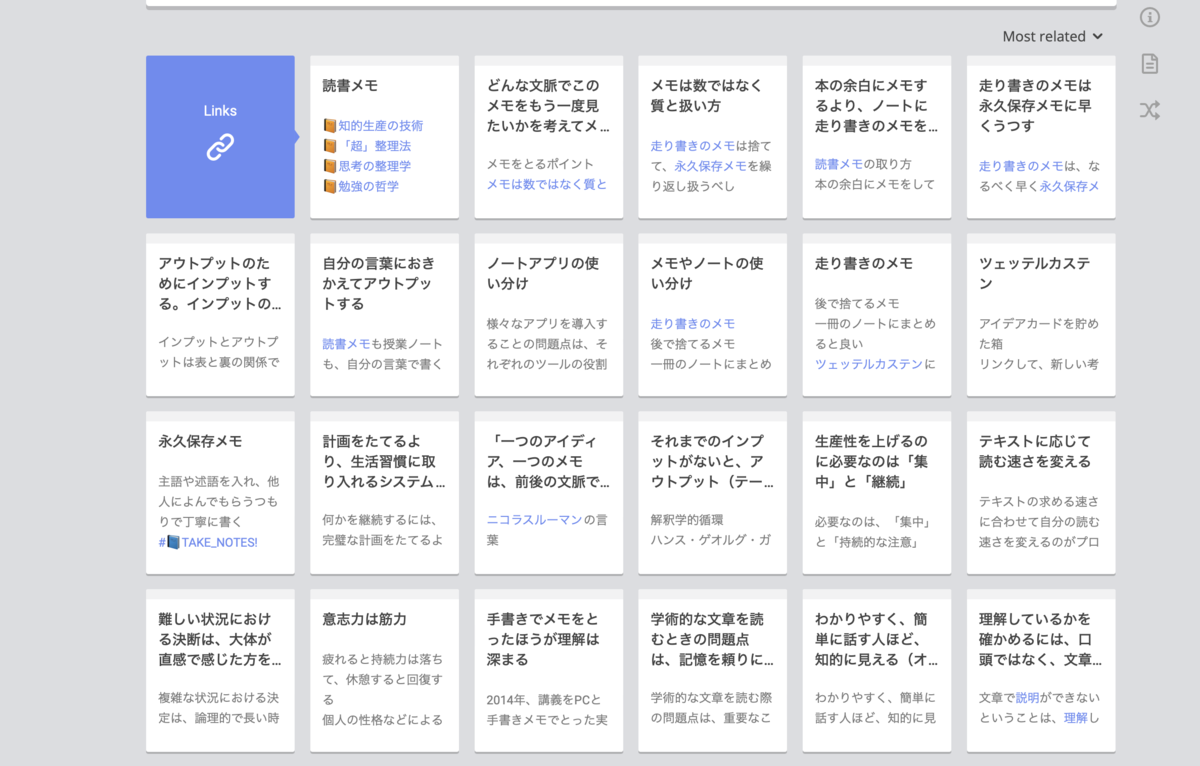This screenshot has width=1200, height=766.
Task: Follow the ニコラスルーマン link
Action: (534, 520)
